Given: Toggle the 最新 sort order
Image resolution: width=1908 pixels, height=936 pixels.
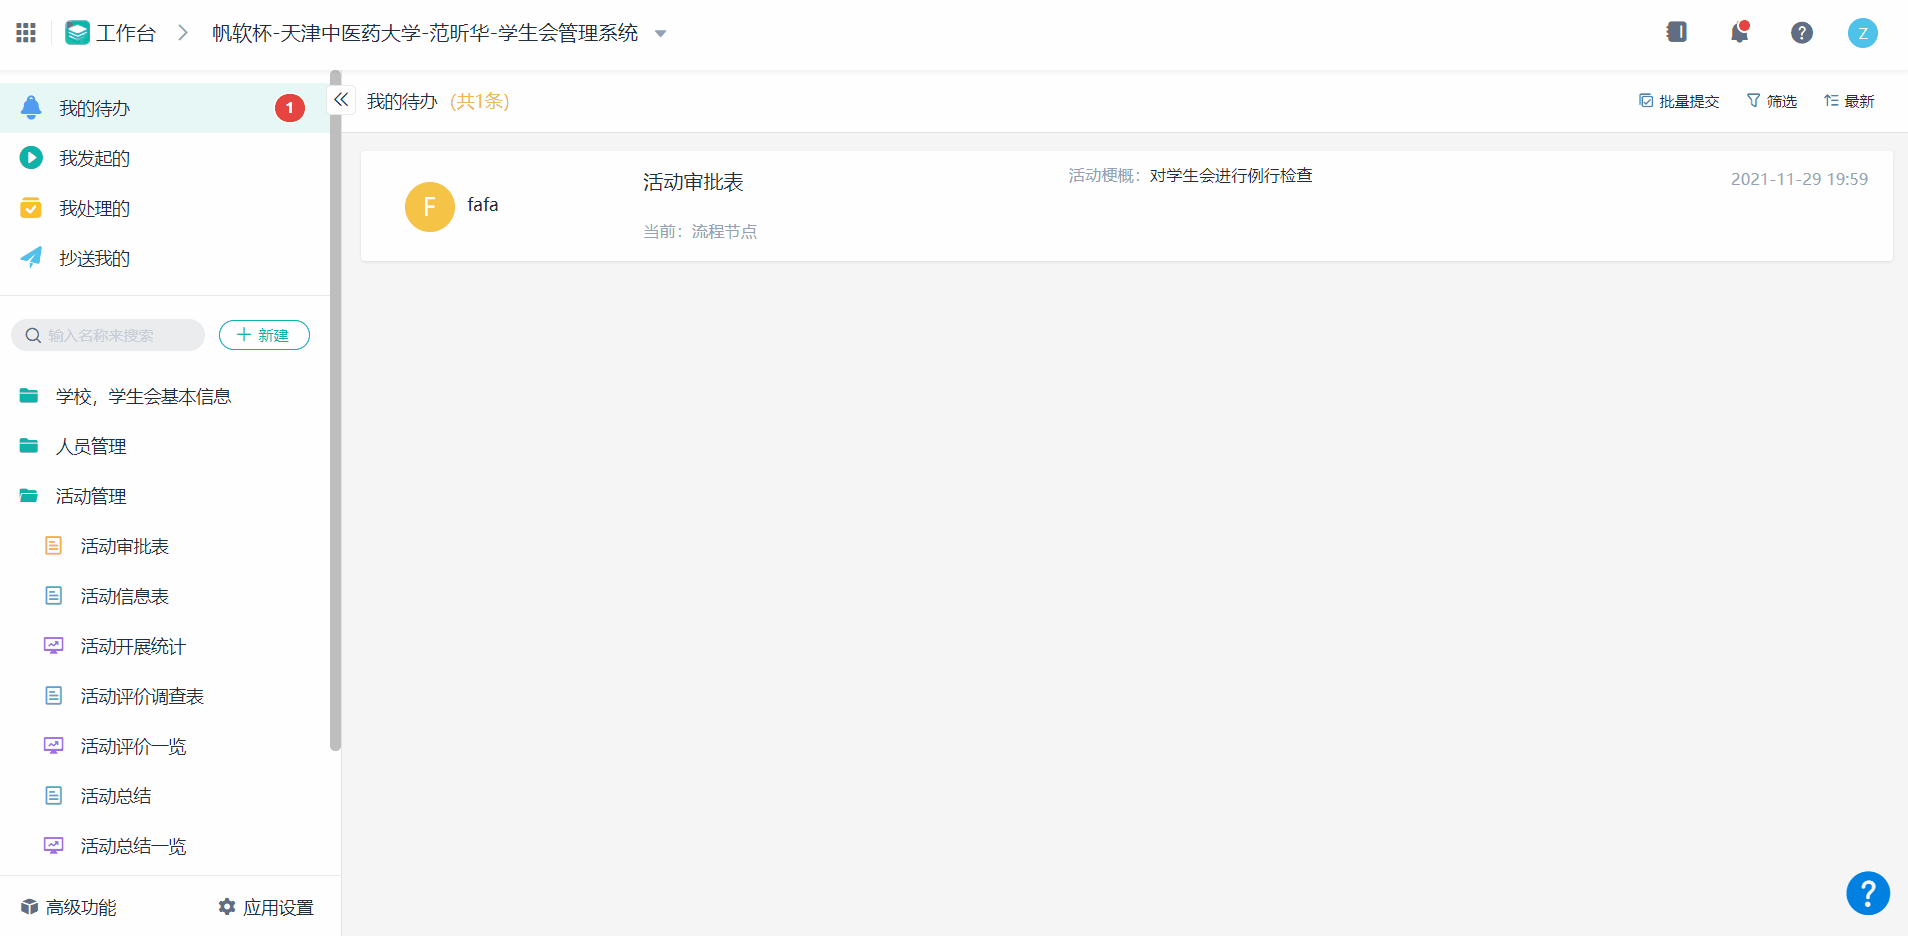Looking at the screenshot, I should point(1849,101).
